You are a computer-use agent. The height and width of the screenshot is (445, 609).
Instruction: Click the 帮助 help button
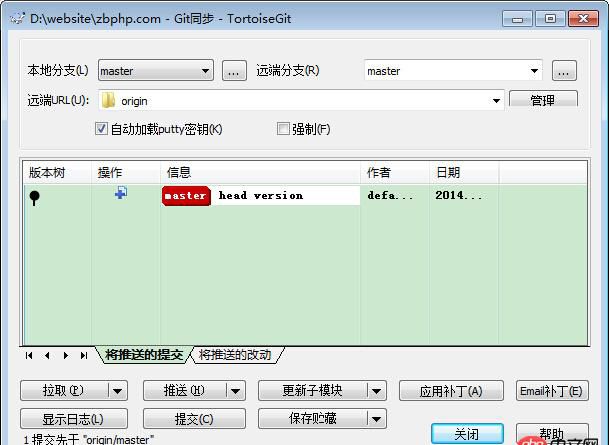click(x=552, y=433)
